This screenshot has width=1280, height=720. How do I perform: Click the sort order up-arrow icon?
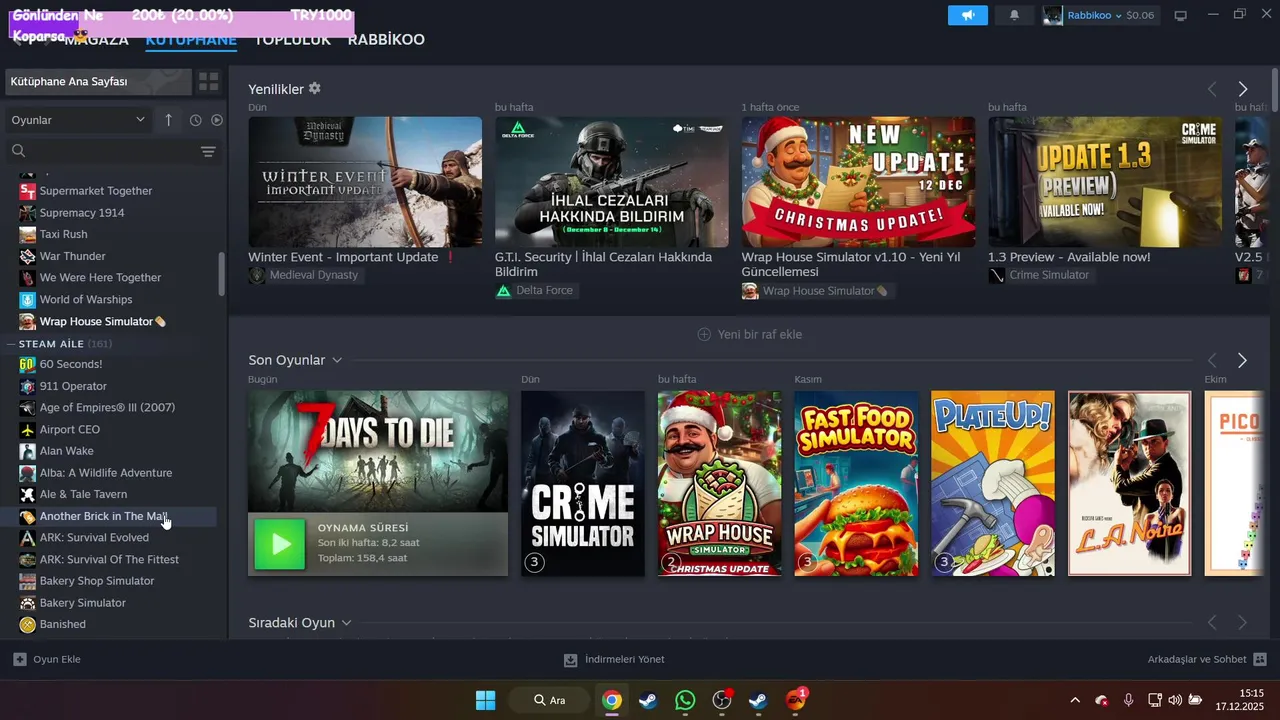coord(168,120)
